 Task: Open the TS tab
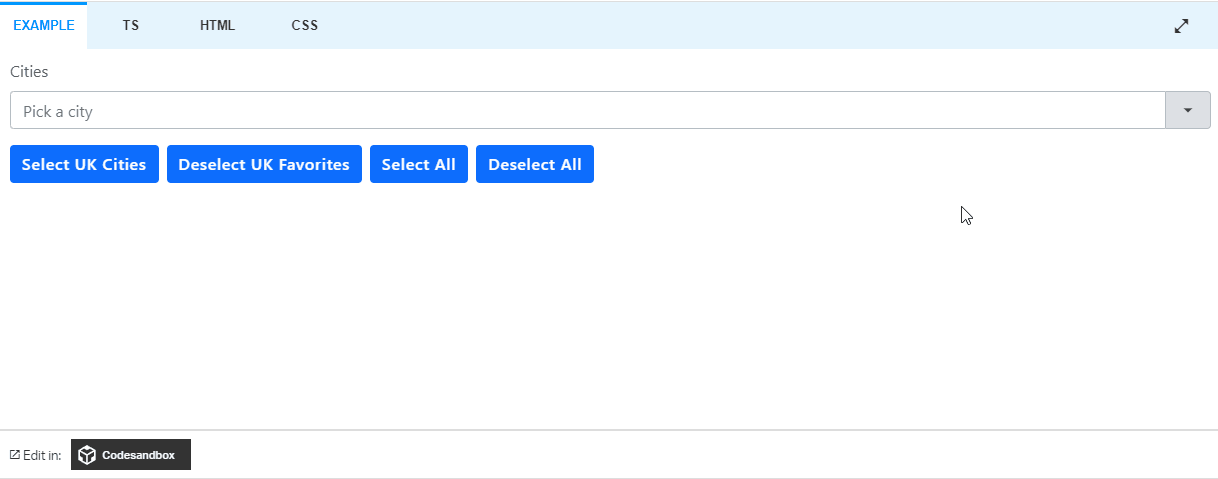[x=131, y=26]
